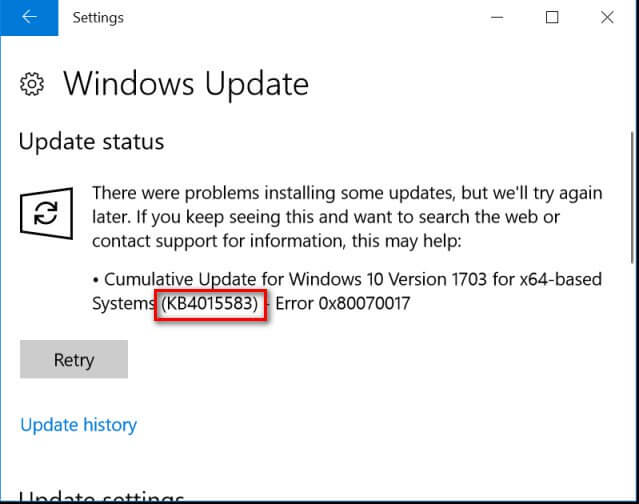Minimize the Settings window

[497, 18]
